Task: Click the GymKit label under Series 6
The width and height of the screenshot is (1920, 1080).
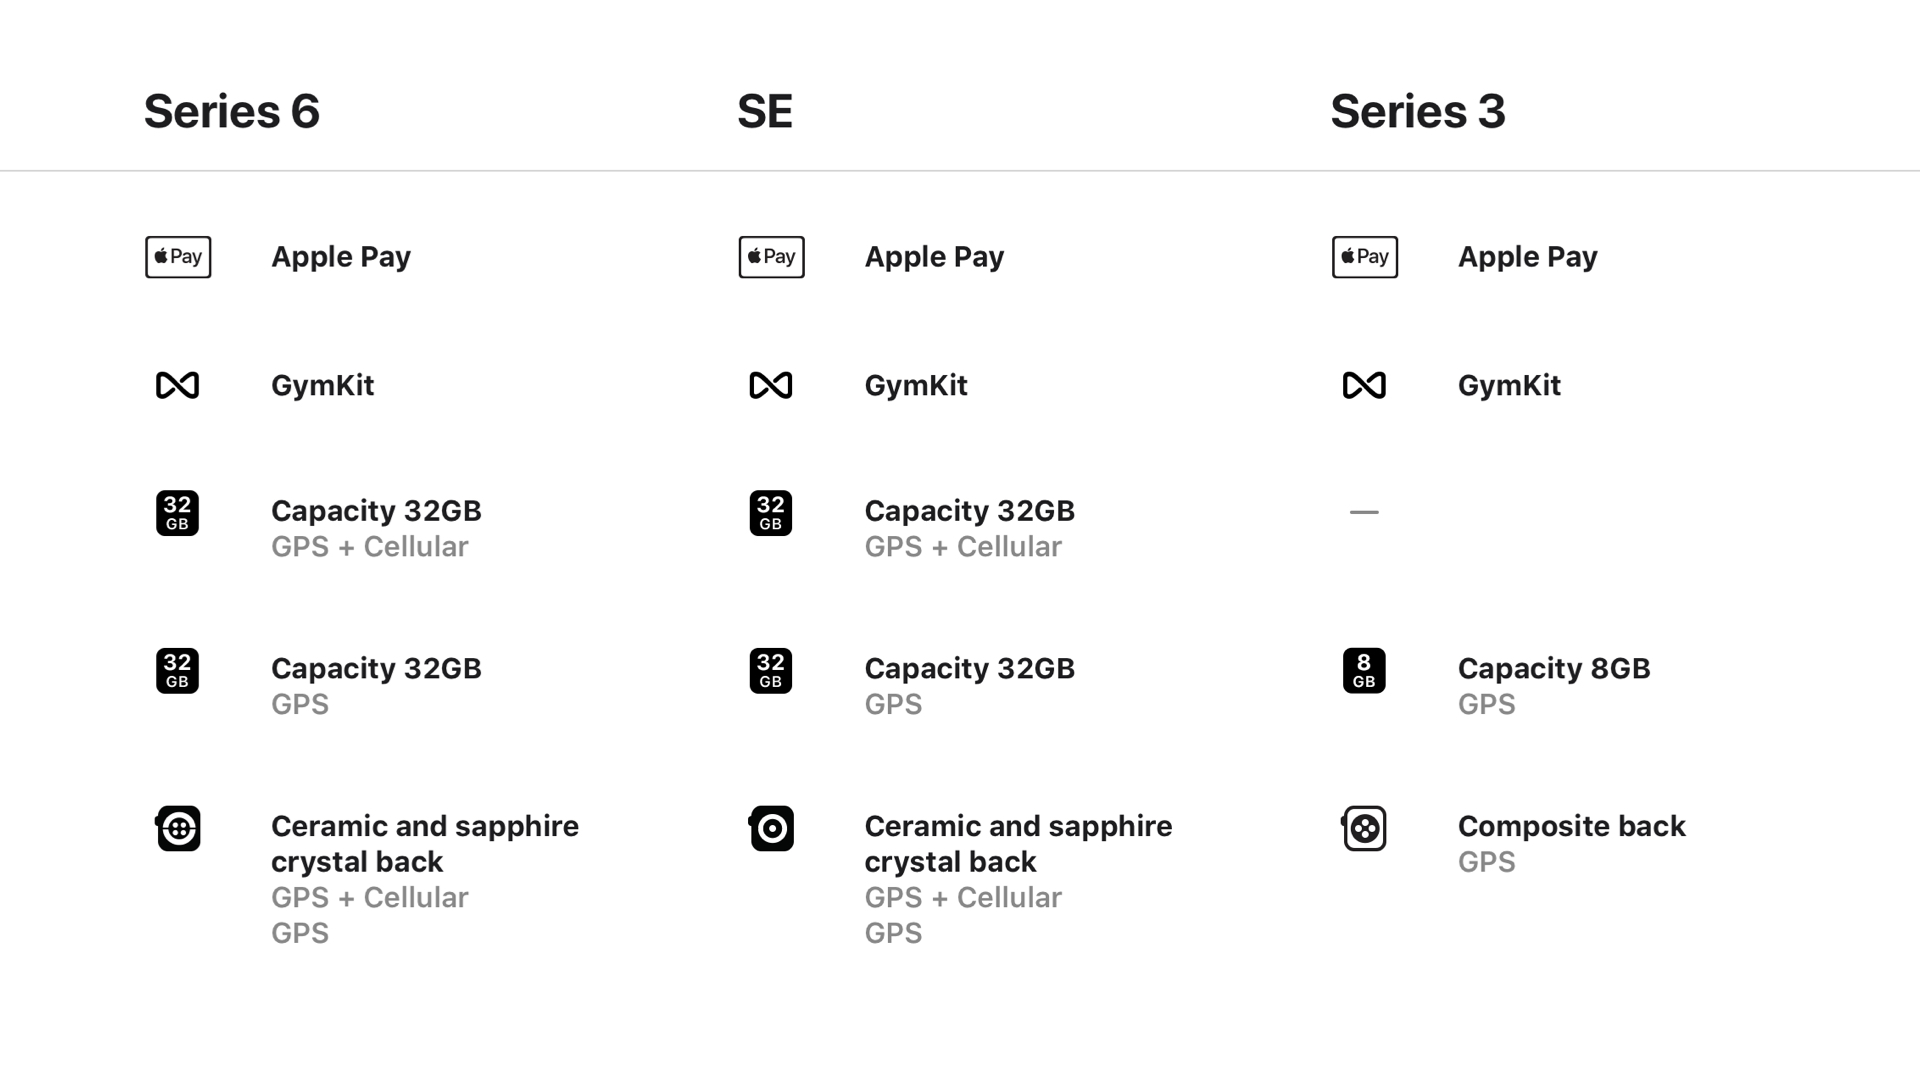Action: coord(322,386)
